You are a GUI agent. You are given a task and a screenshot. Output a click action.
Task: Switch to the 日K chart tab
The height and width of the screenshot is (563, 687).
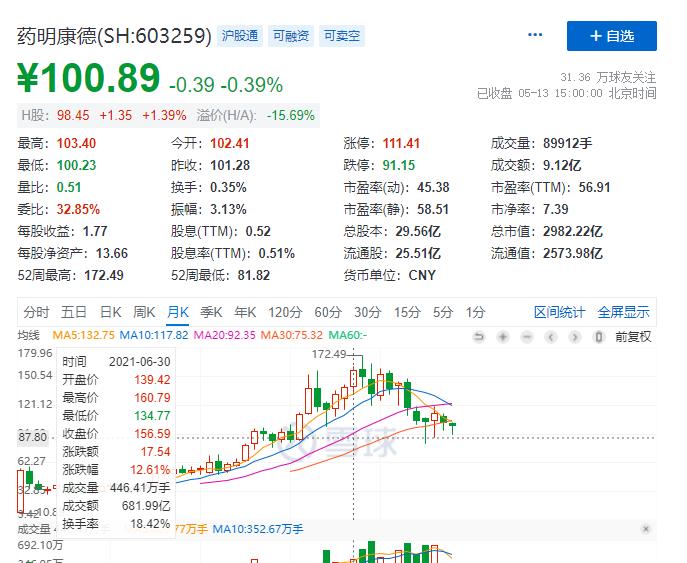pyautogui.click(x=110, y=312)
